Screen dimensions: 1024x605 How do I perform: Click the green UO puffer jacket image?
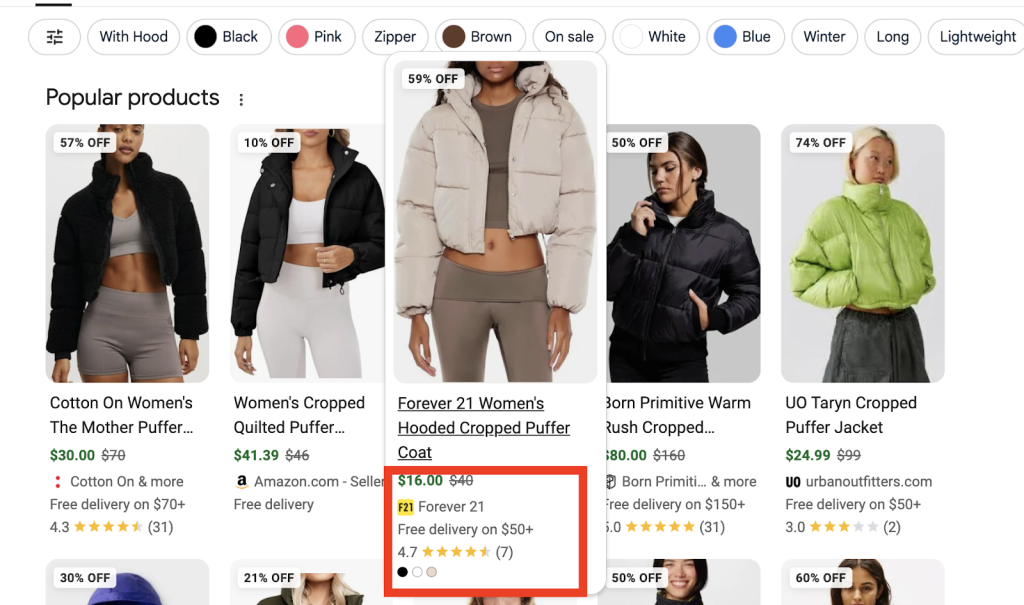coord(862,253)
